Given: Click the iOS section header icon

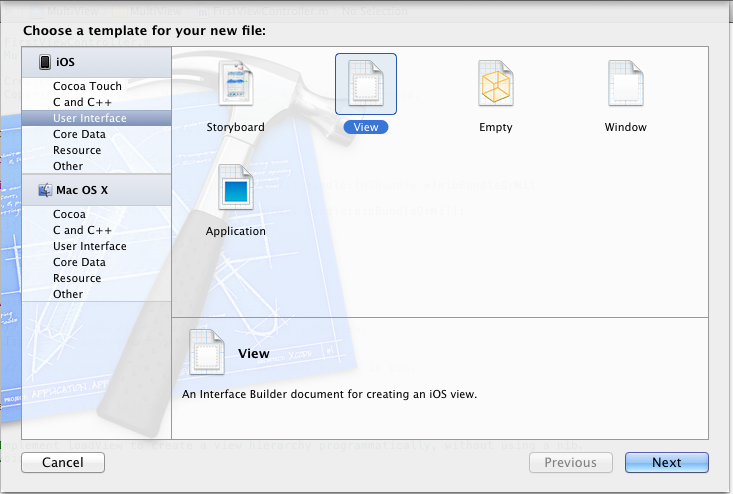Looking at the screenshot, I should pyautogui.click(x=45, y=62).
